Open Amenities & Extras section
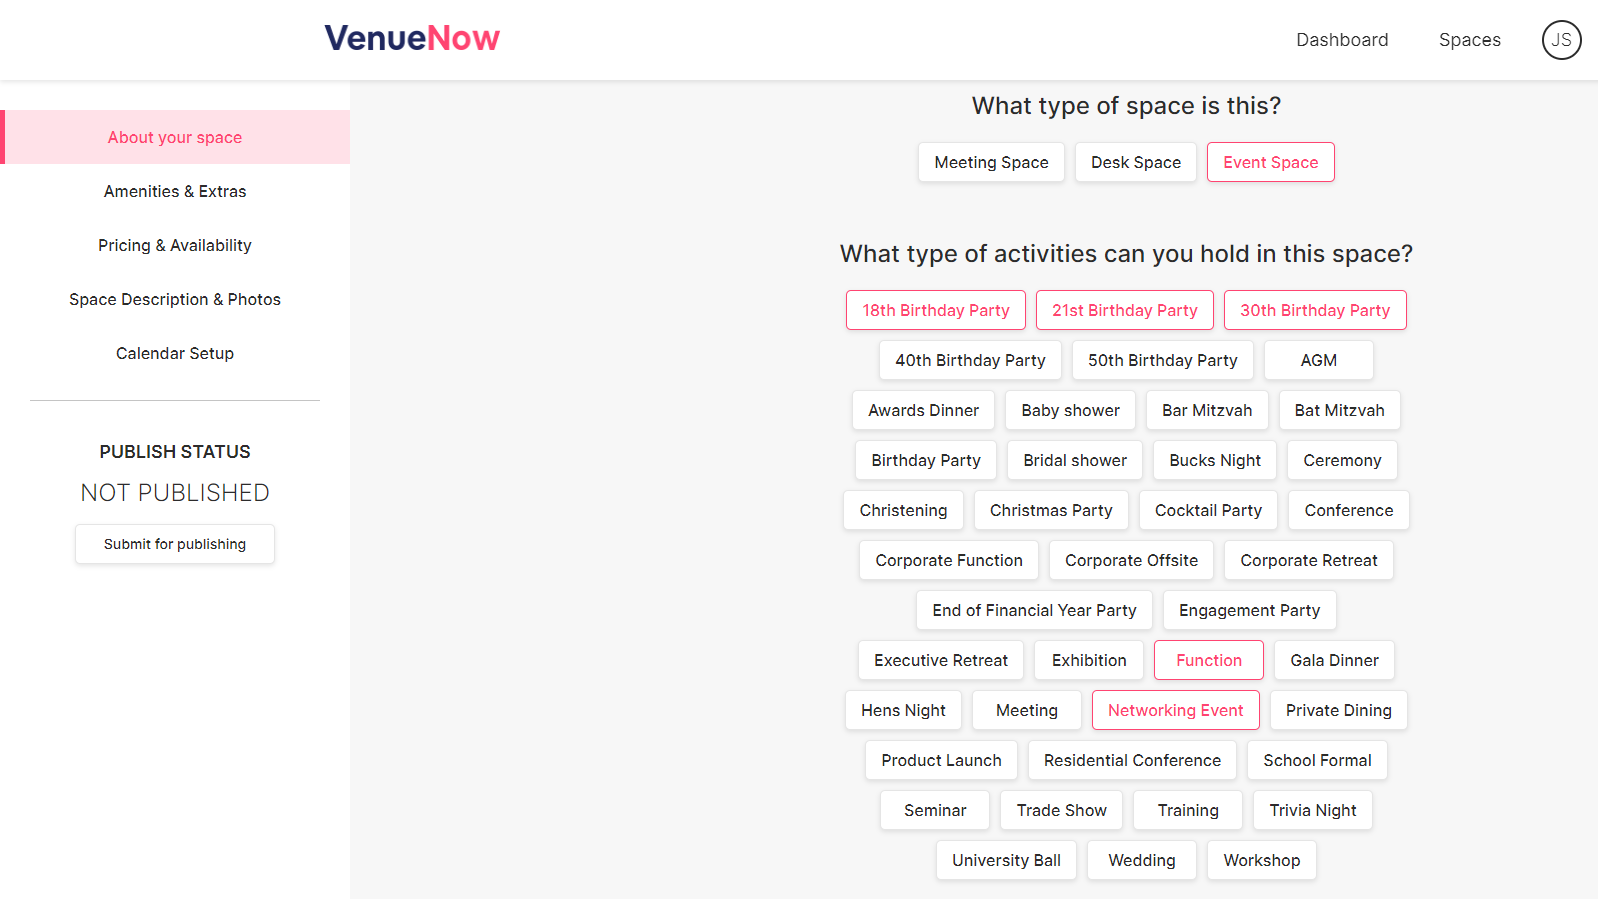This screenshot has height=899, width=1598. point(175,191)
